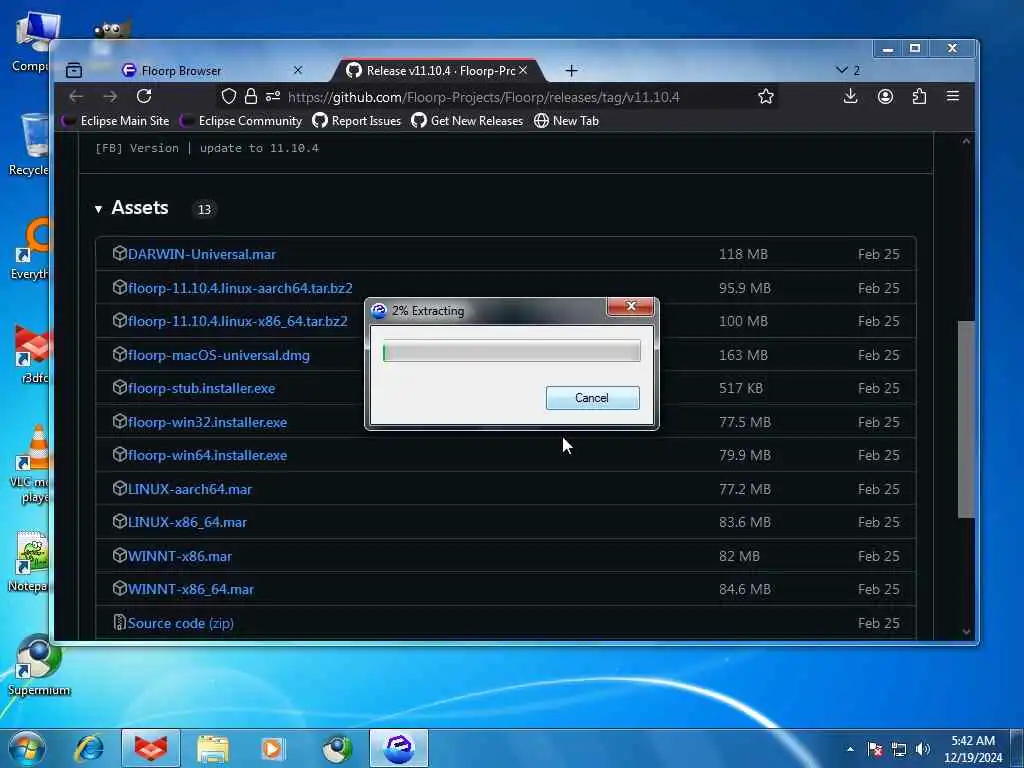Download floorp-11.10.4.linux-aarch64.tar.bz2
The width and height of the screenshot is (1024, 768).
(240, 288)
